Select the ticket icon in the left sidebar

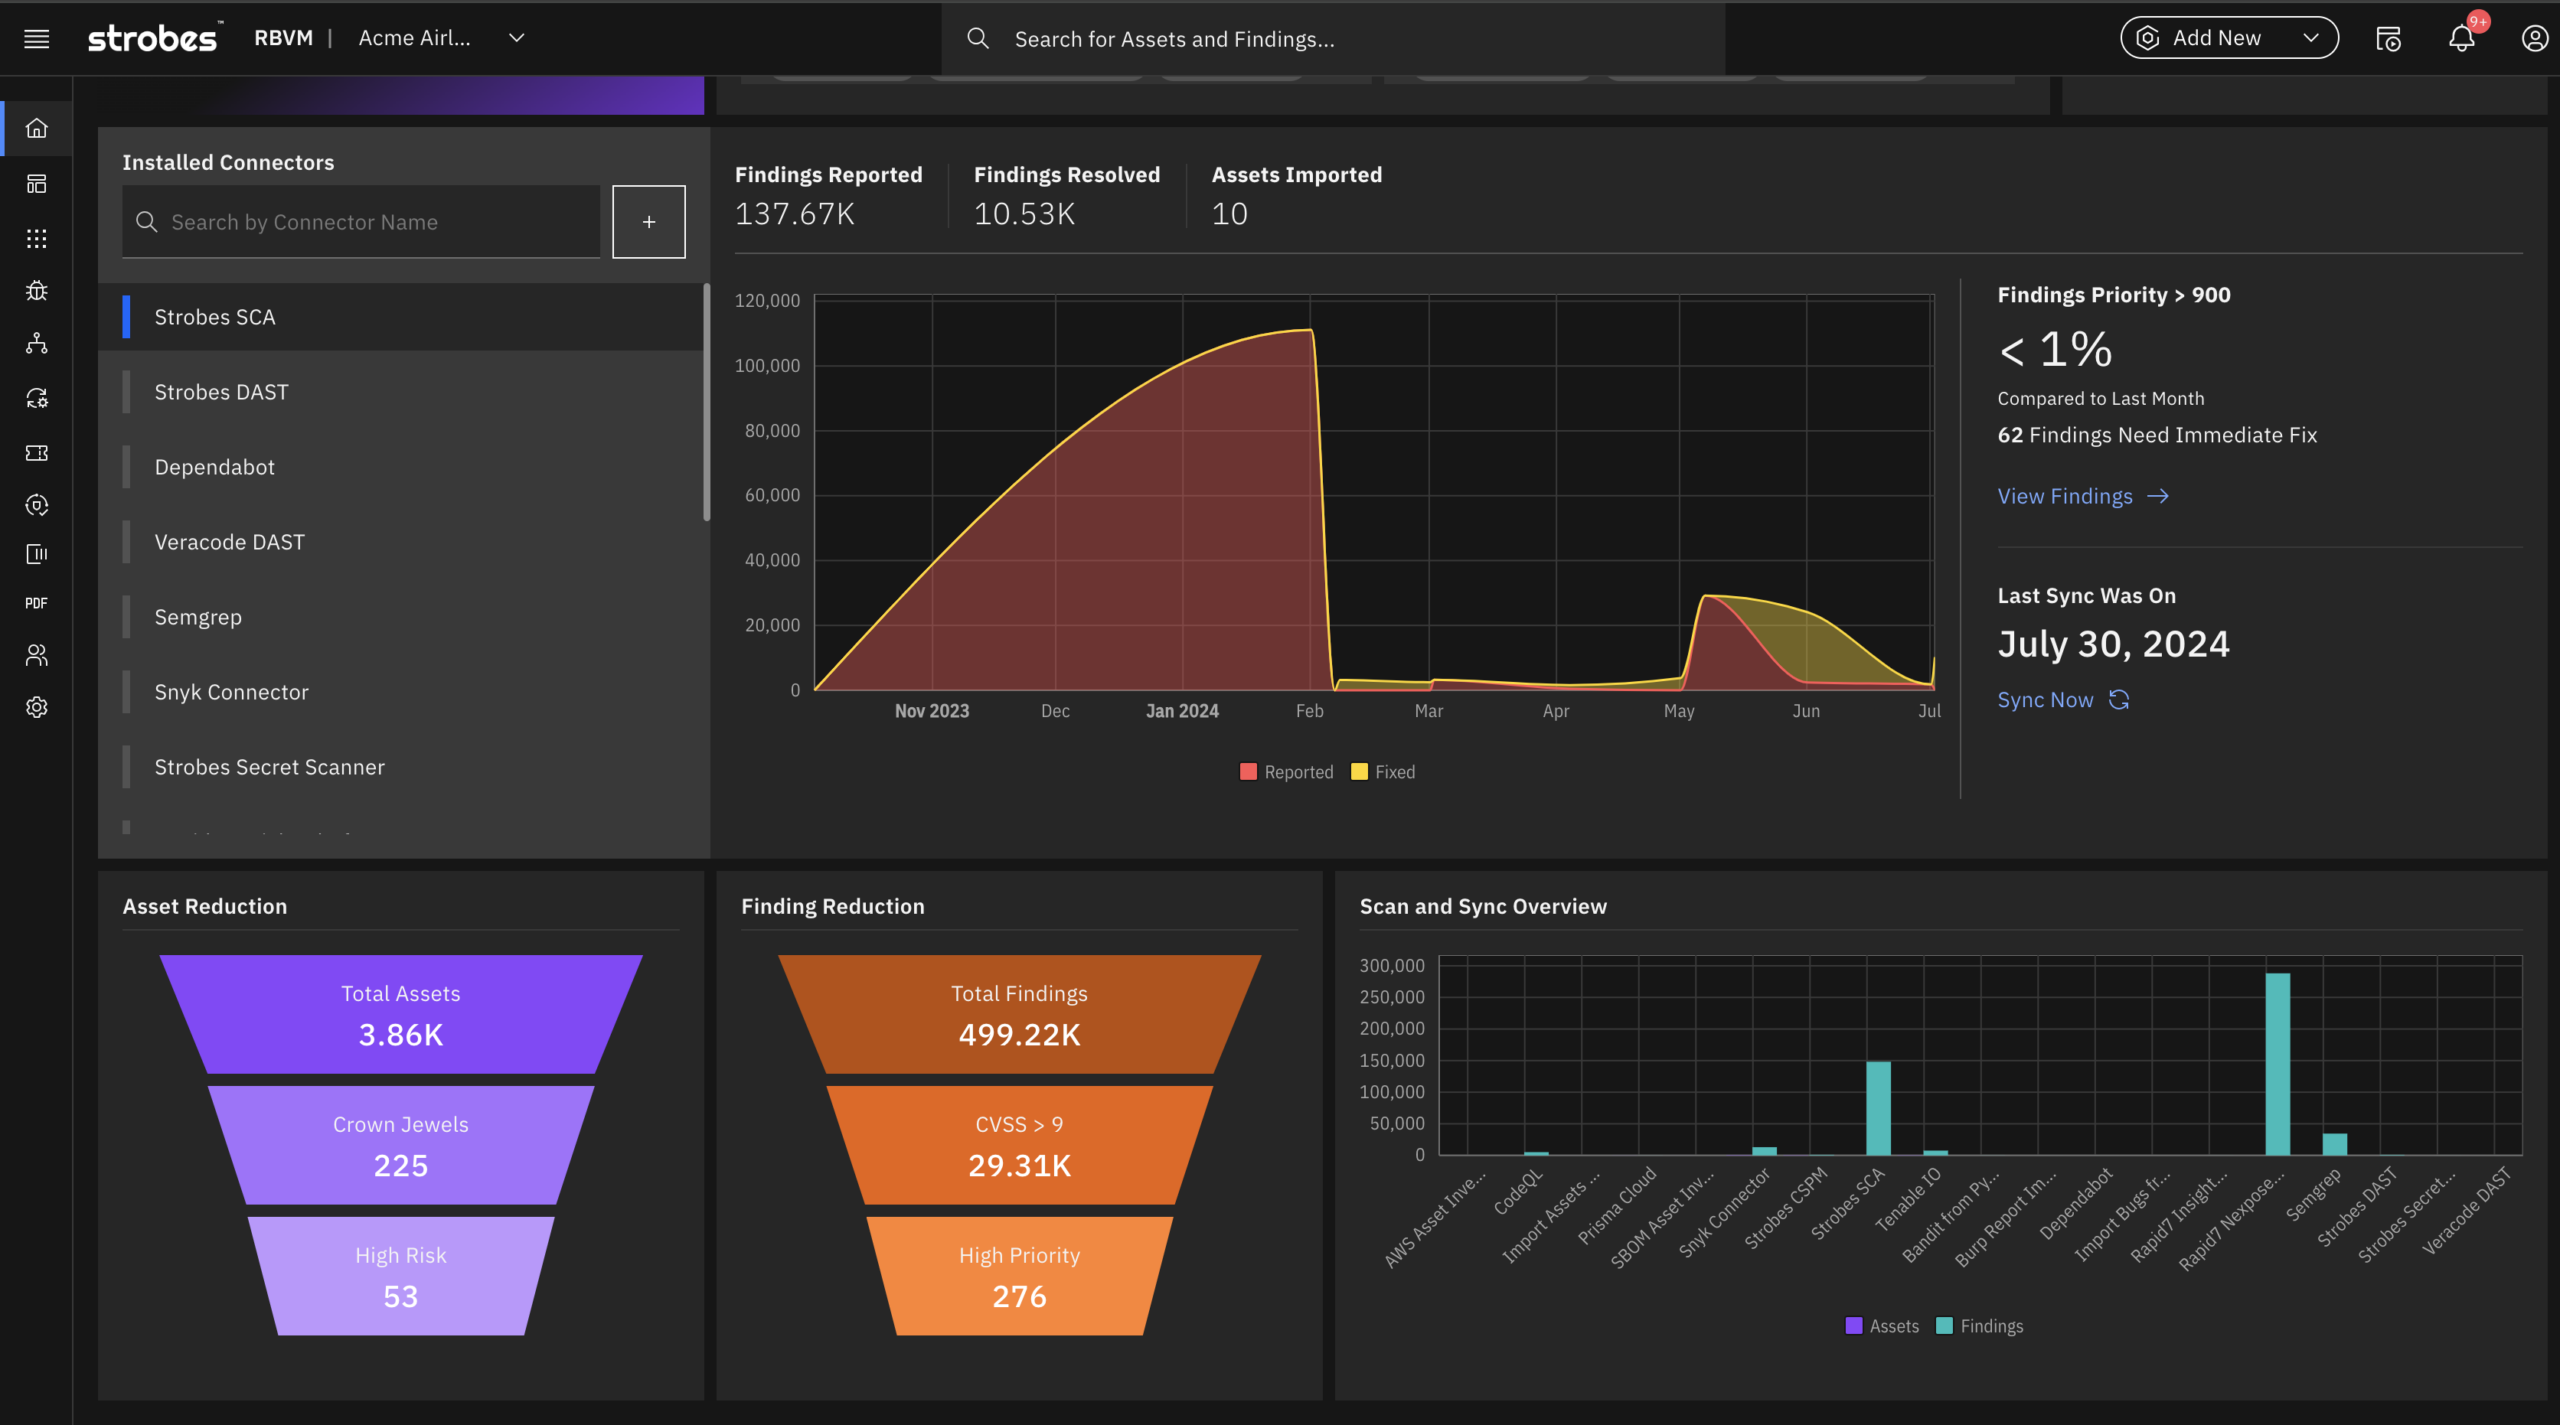[x=36, y=452]
